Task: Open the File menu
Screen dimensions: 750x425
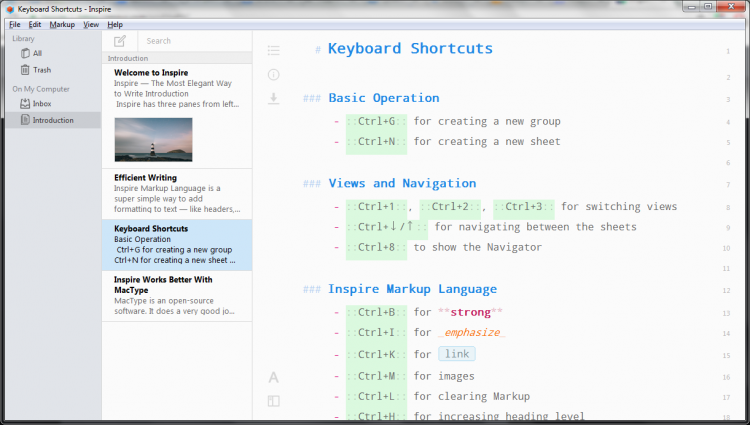Action: point(15,24)
